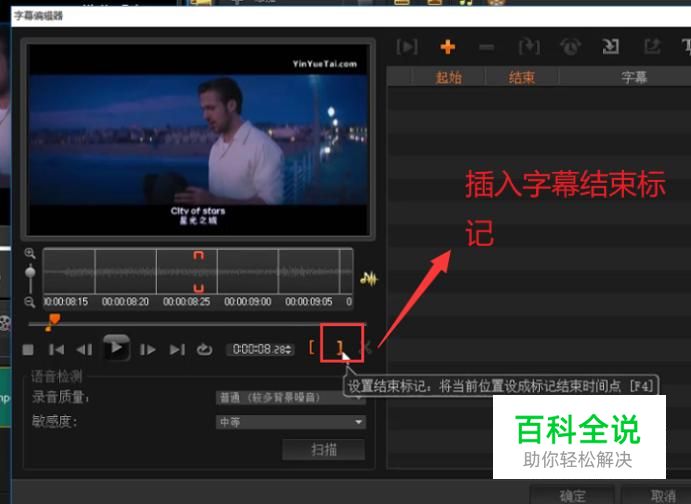Screen dimensions: 691x504
Task: Add a new subtitle with the orange plus
Action: (447, 47)
